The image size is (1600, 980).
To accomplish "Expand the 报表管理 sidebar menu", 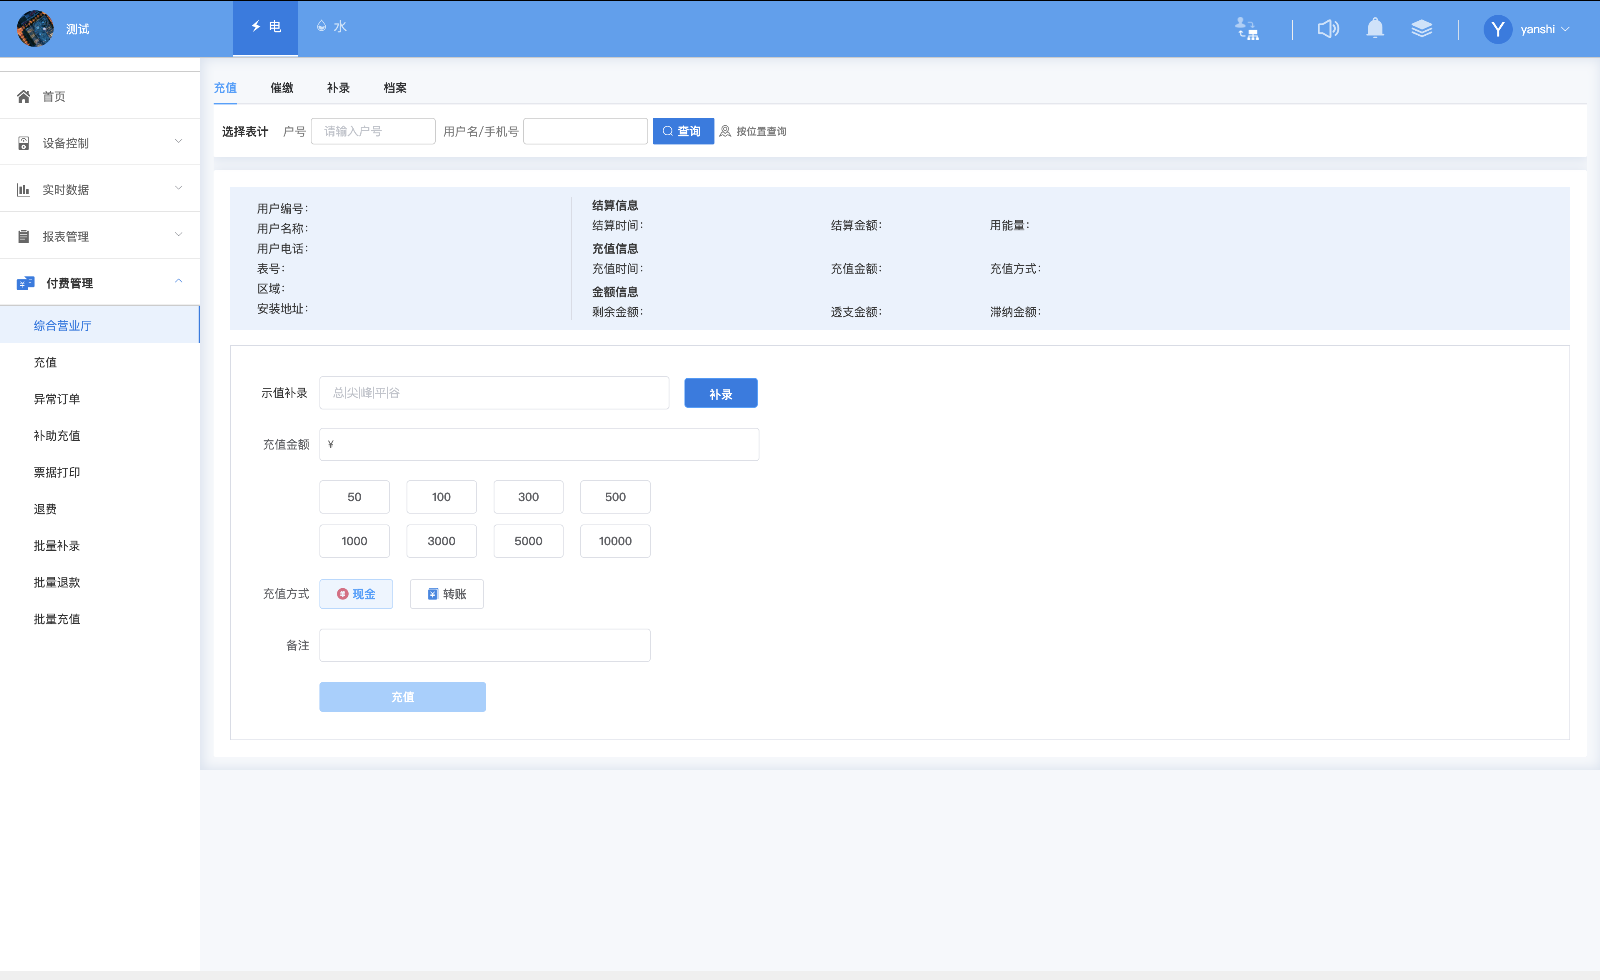I will click(100, 236).
